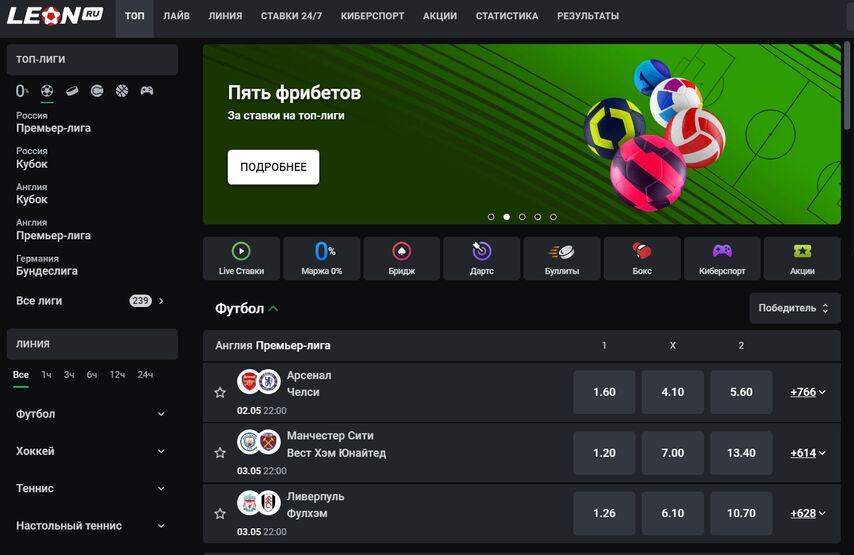
Task: Open the Дартс tile
Action: pyautogui.click(x=481, y=258)
